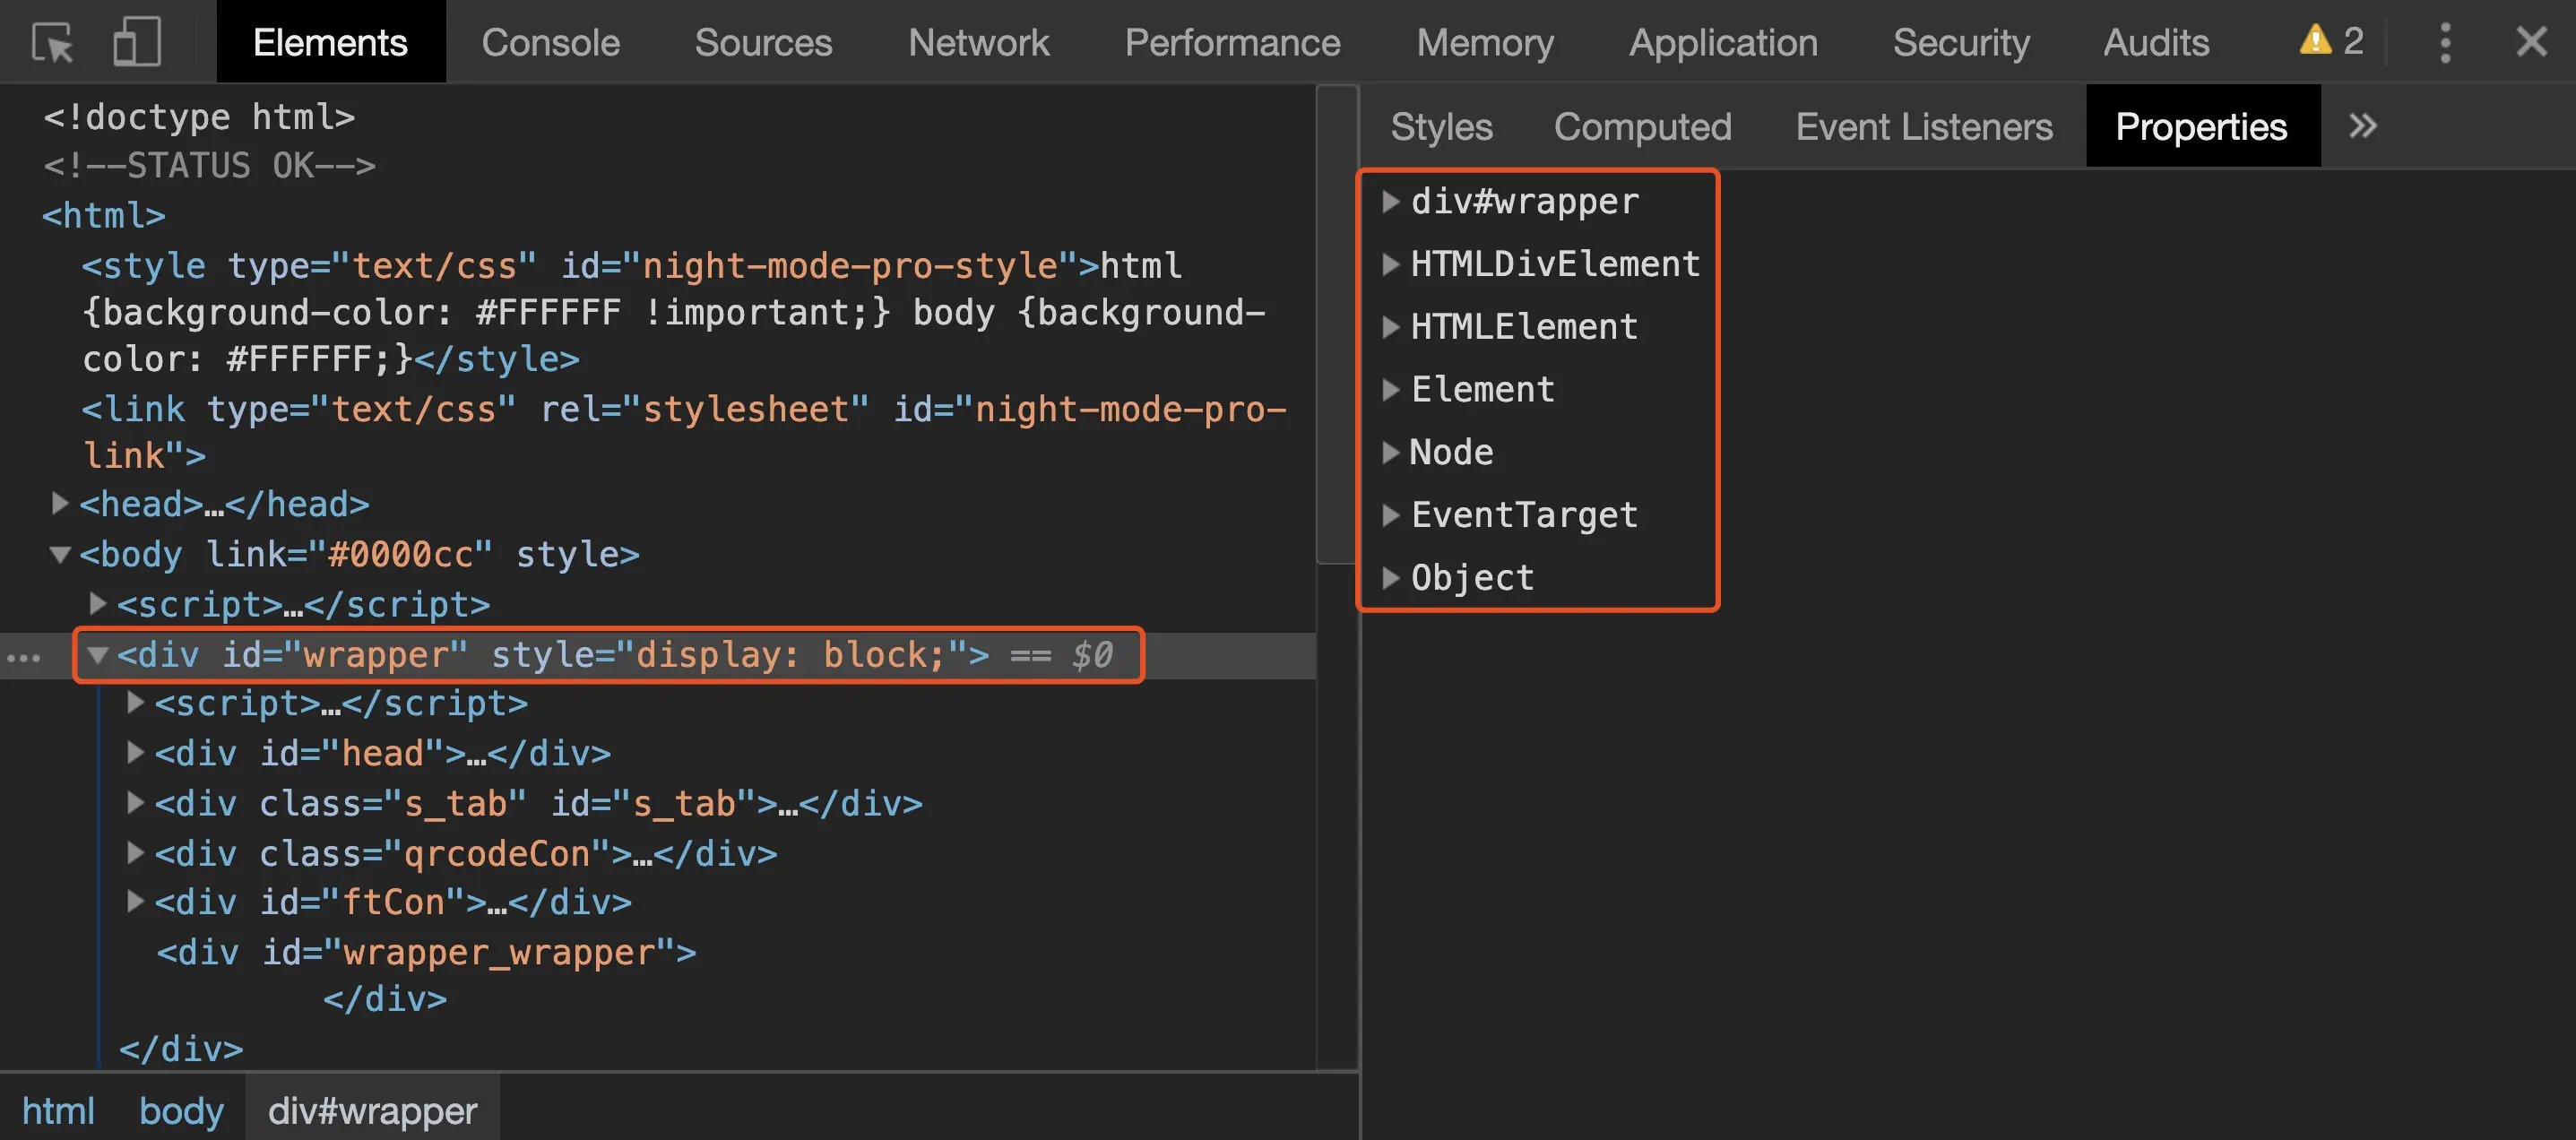Expand div id="ftCon" node
2576x1140 pixels.
(135, 902)
